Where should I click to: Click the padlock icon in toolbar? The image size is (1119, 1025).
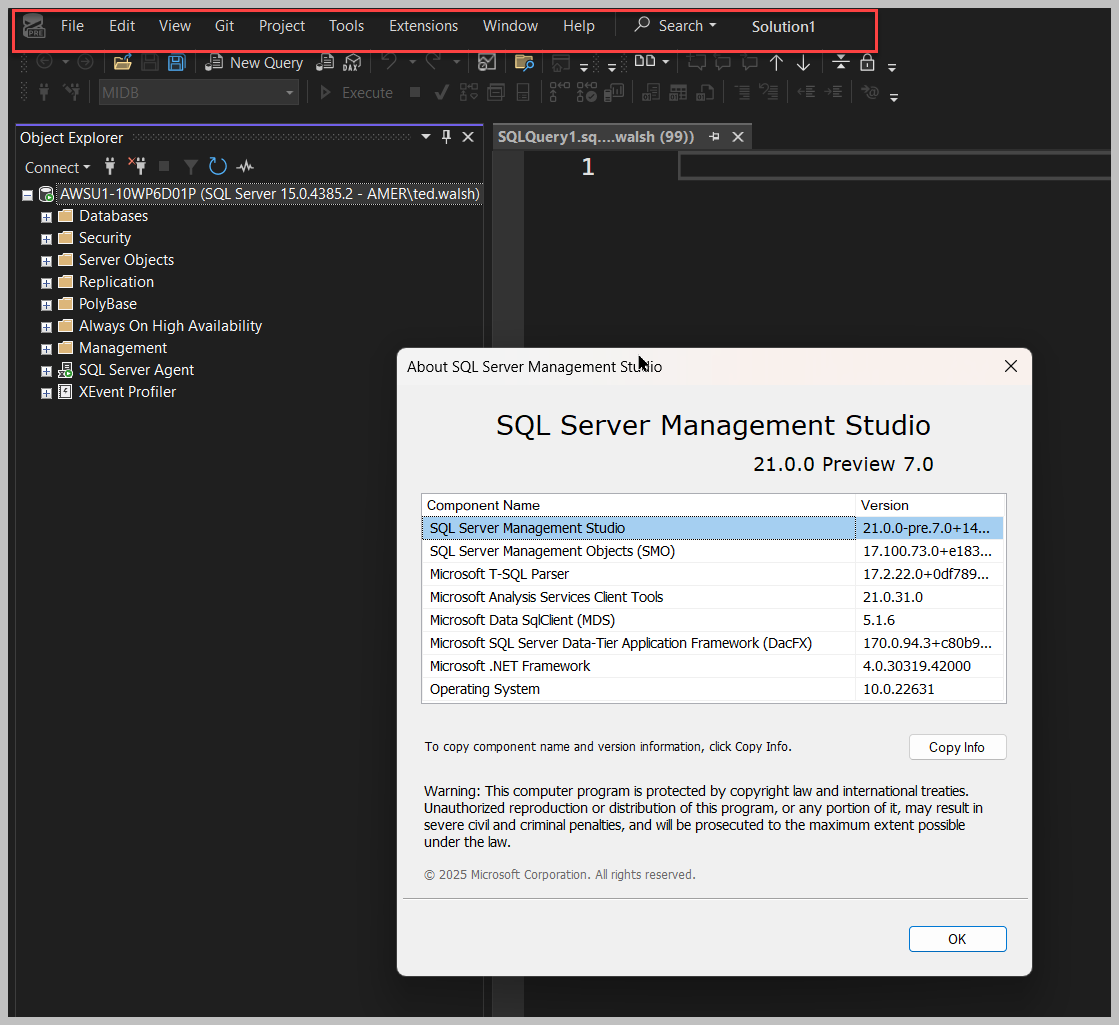click(867, 62)
